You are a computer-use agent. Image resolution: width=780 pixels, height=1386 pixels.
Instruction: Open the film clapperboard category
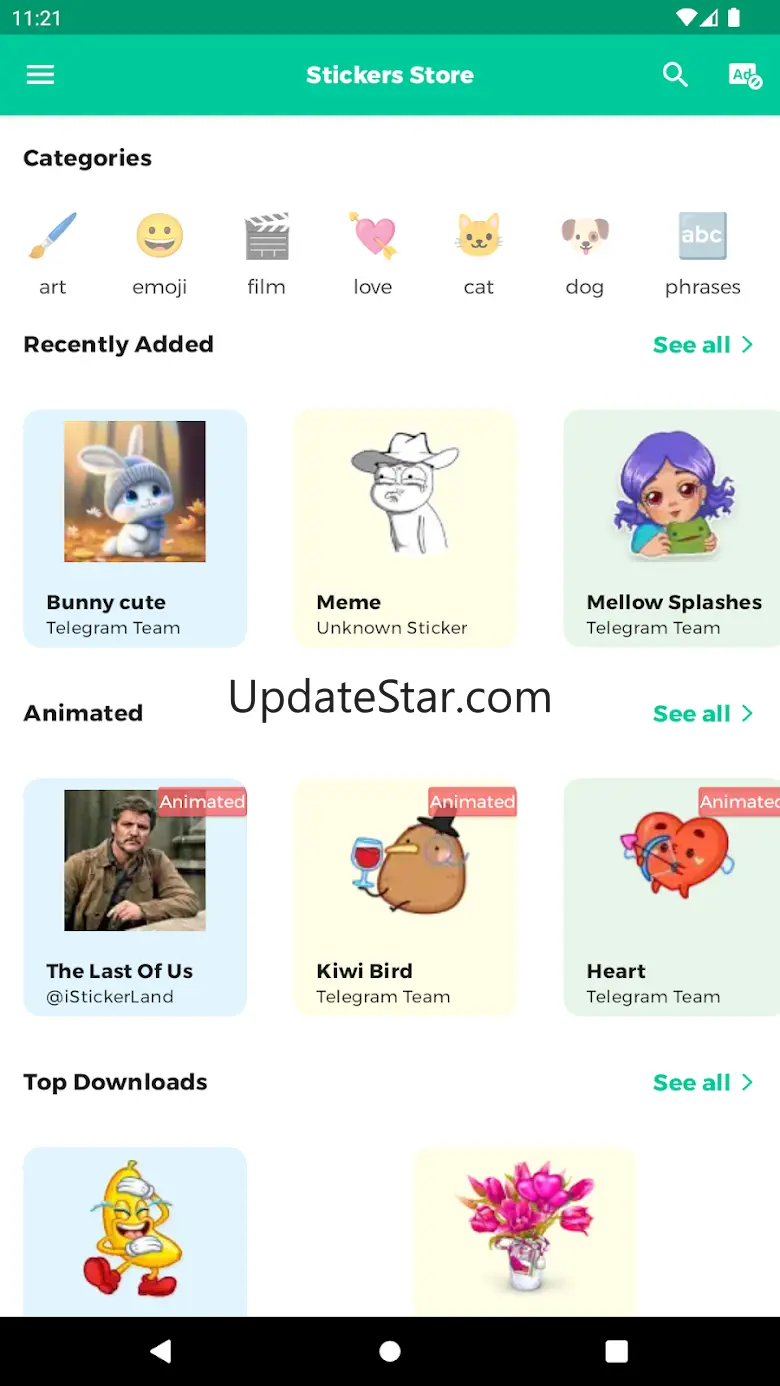tap(267, 254)
